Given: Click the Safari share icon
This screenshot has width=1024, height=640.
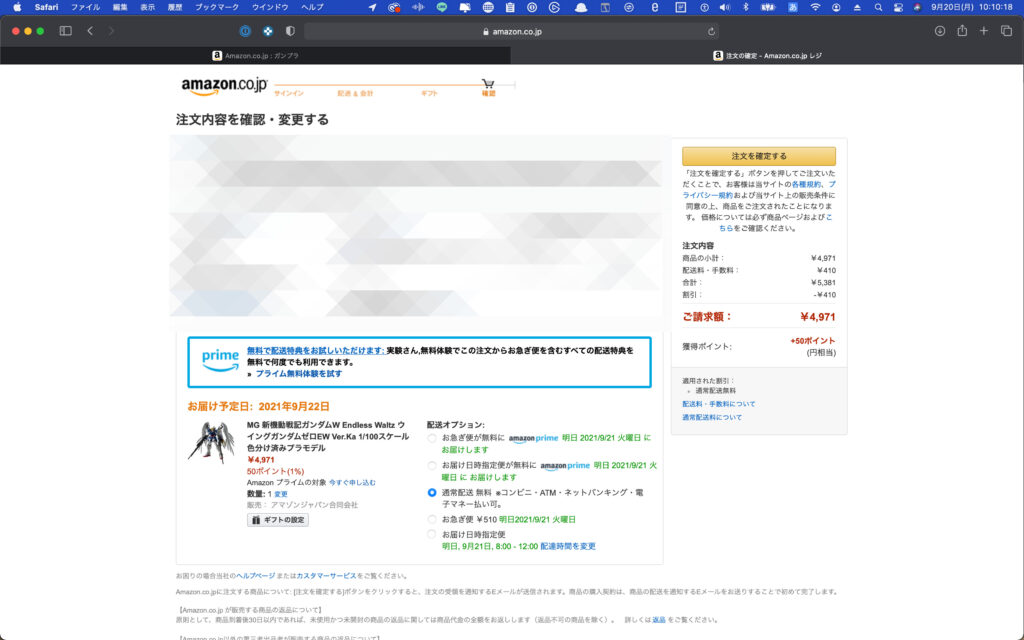Looking at the screenshot, I should point(962,31).
